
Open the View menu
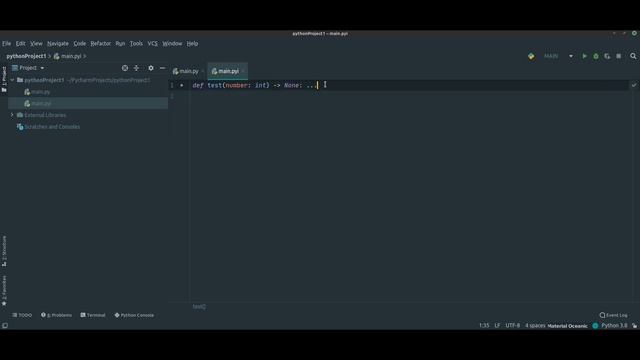pos(36,44)
